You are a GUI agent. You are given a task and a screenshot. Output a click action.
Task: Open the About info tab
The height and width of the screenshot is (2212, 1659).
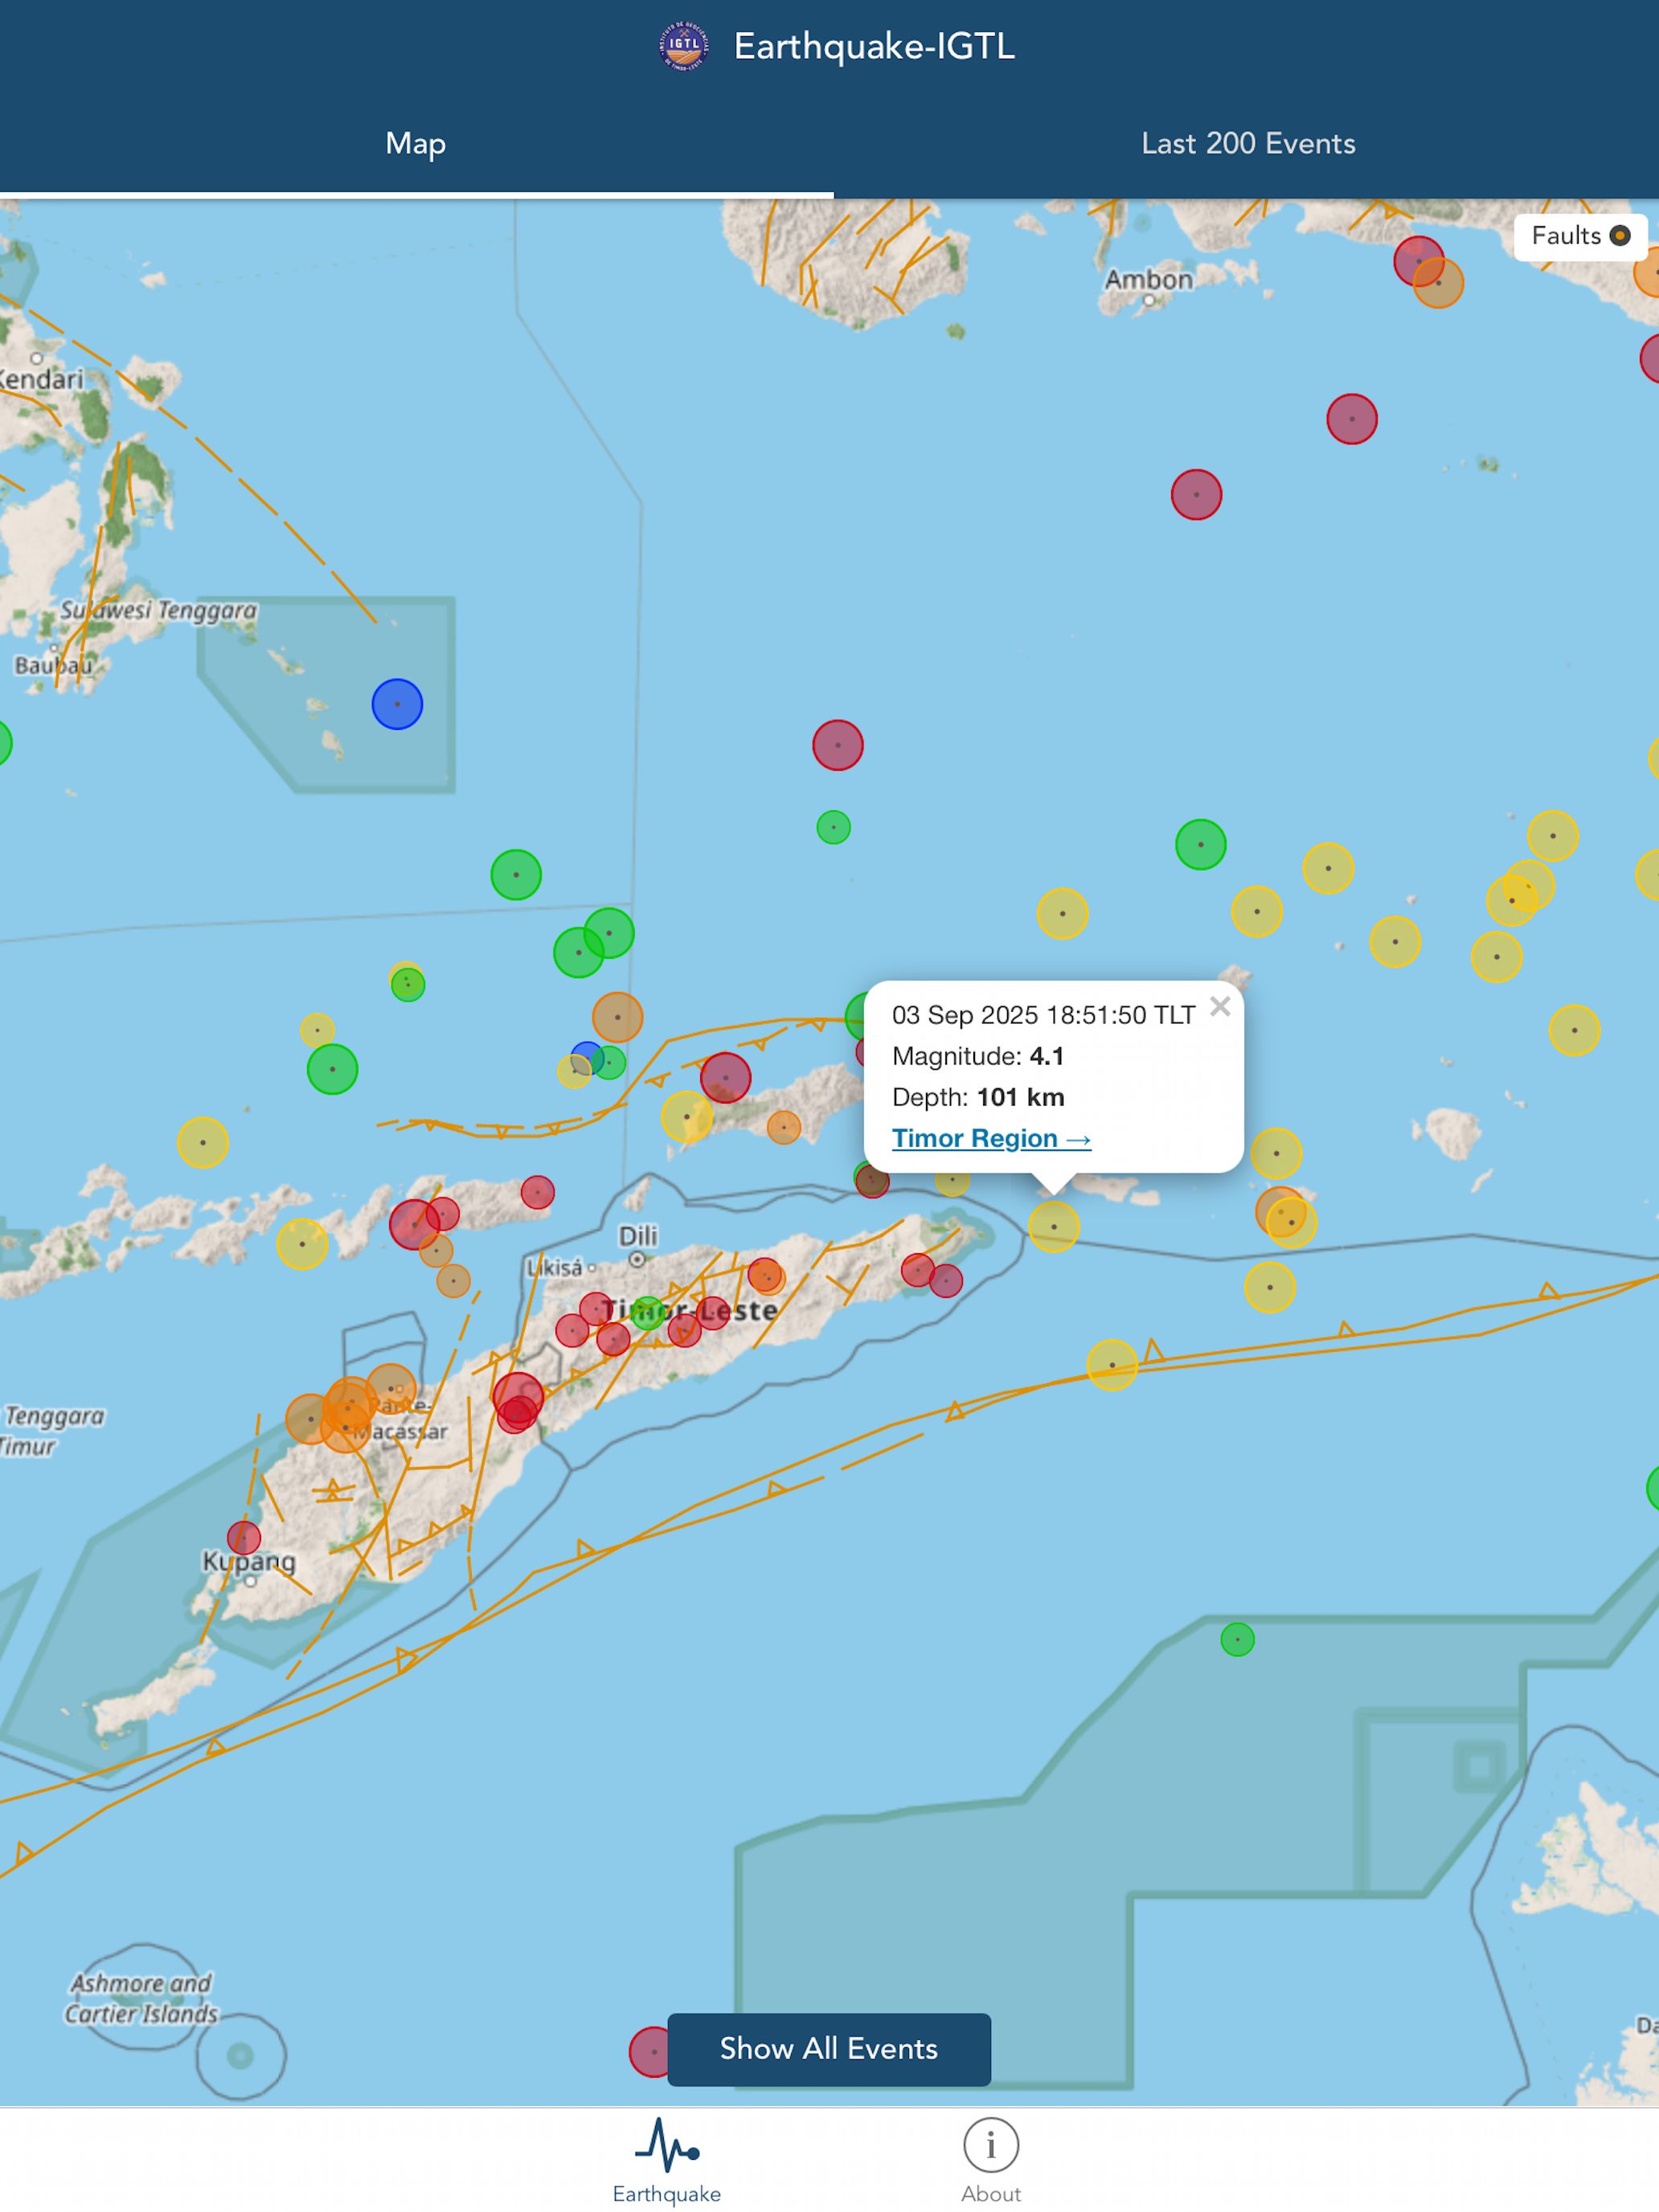click(x=990, y=2160)
